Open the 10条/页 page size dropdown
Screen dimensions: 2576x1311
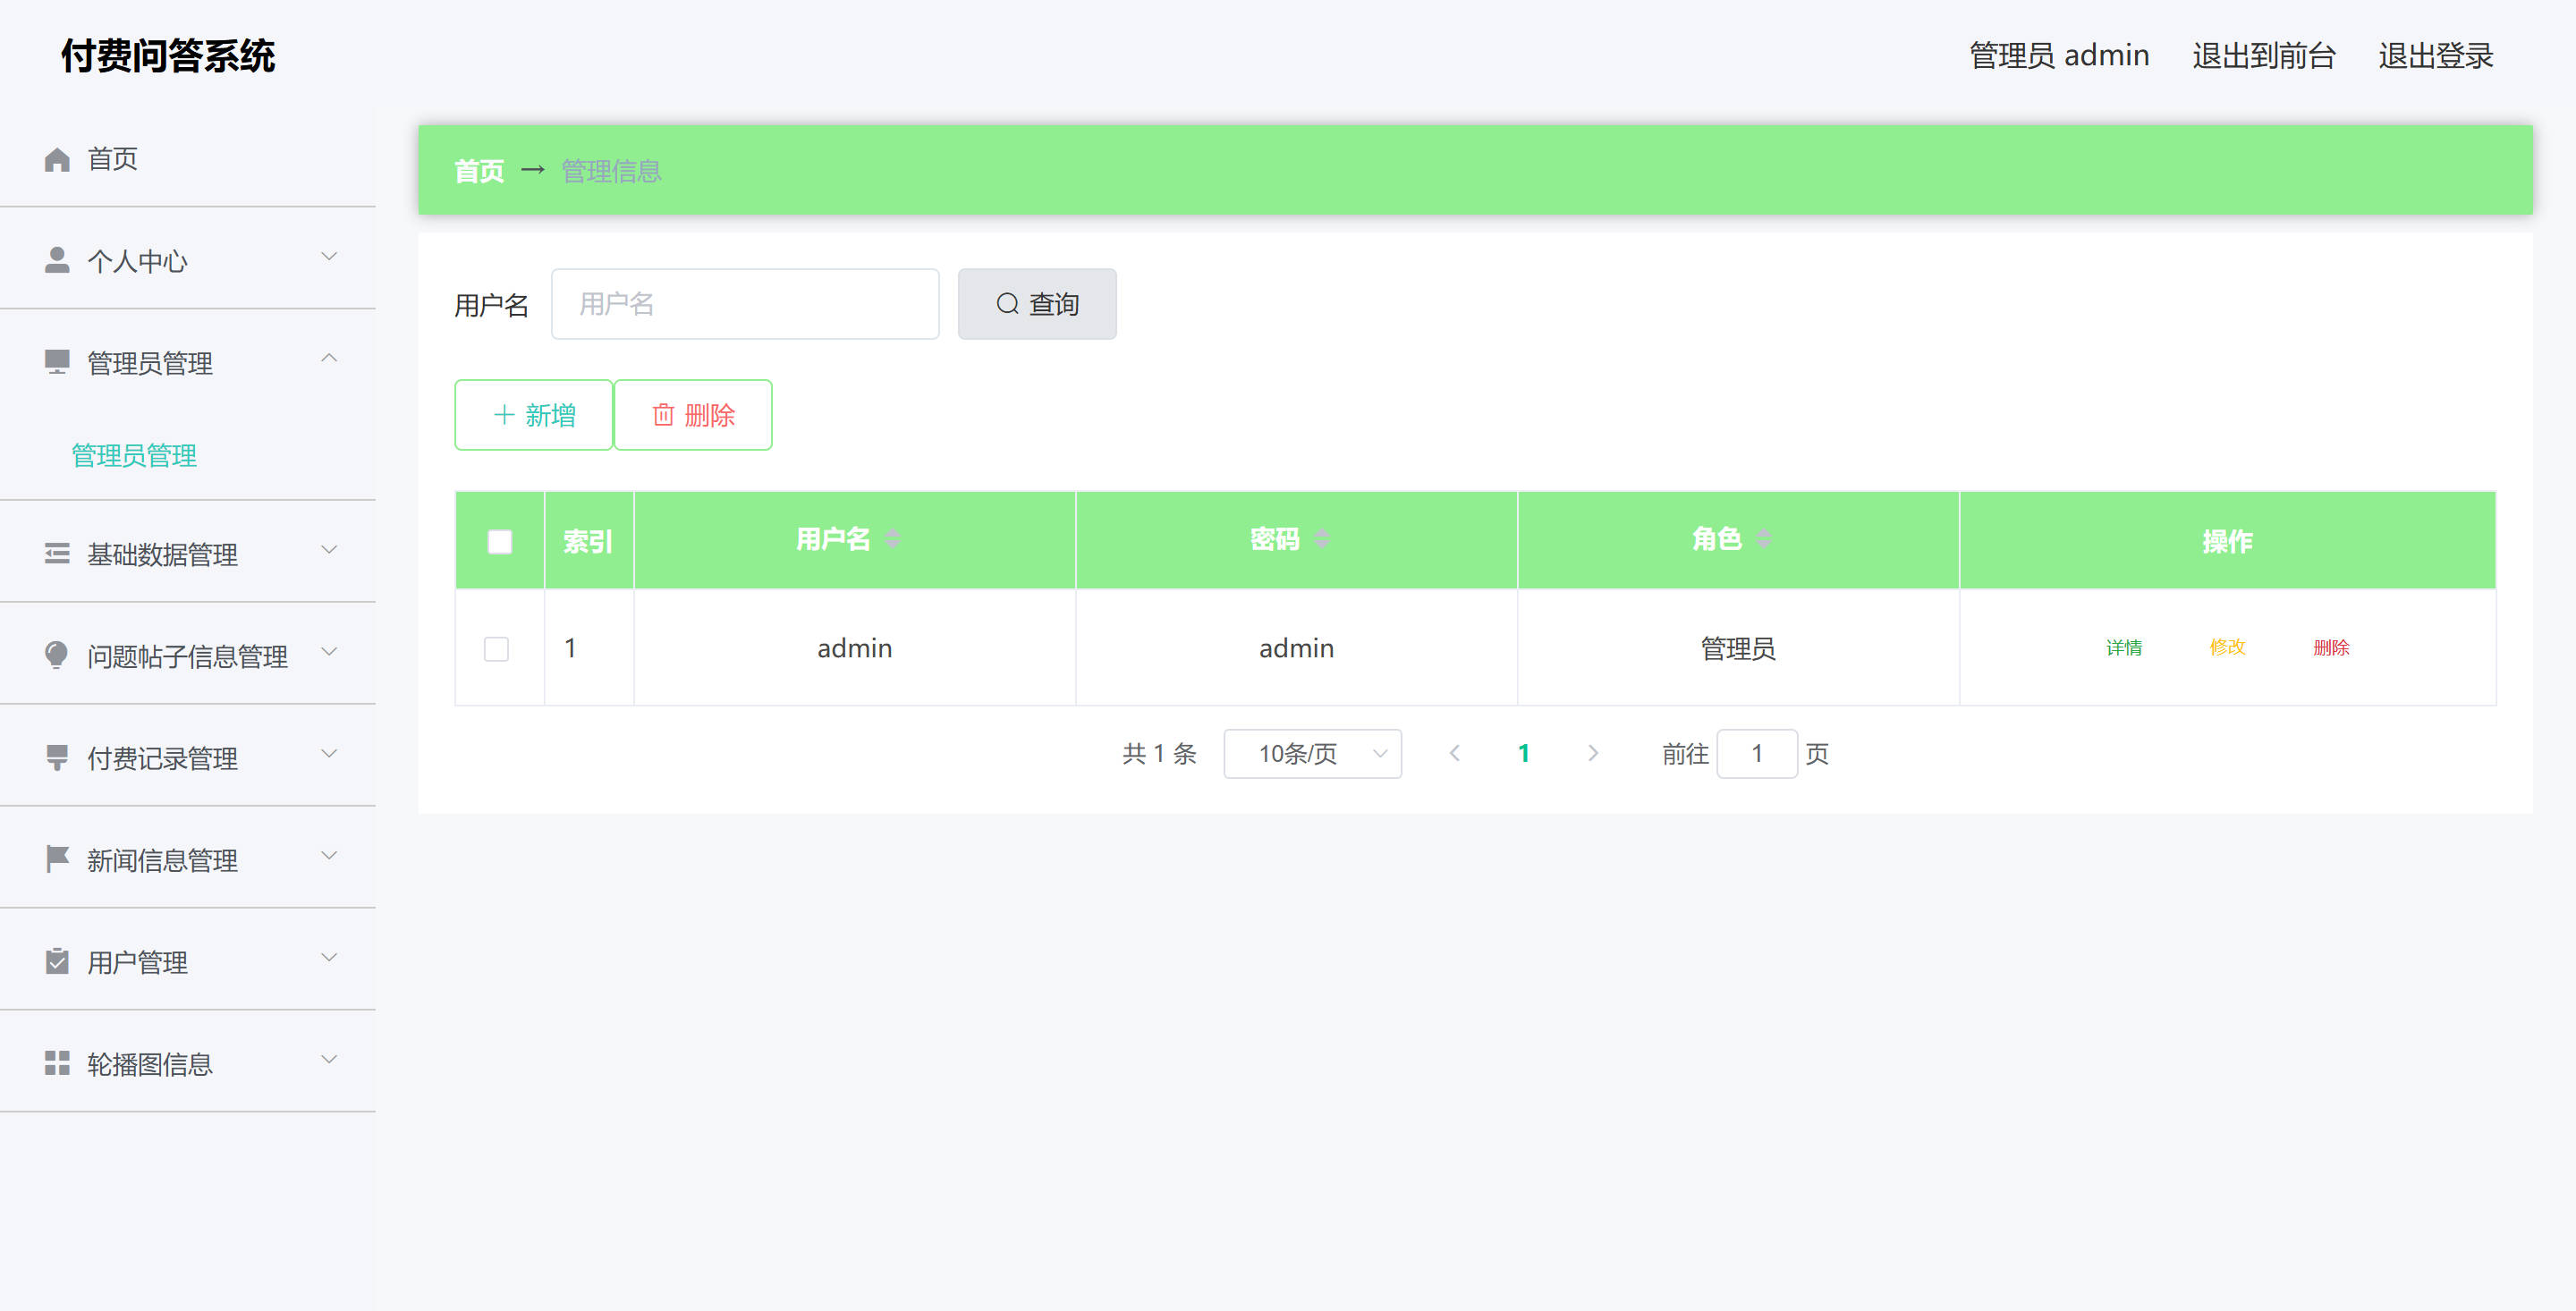(1311, 754)
